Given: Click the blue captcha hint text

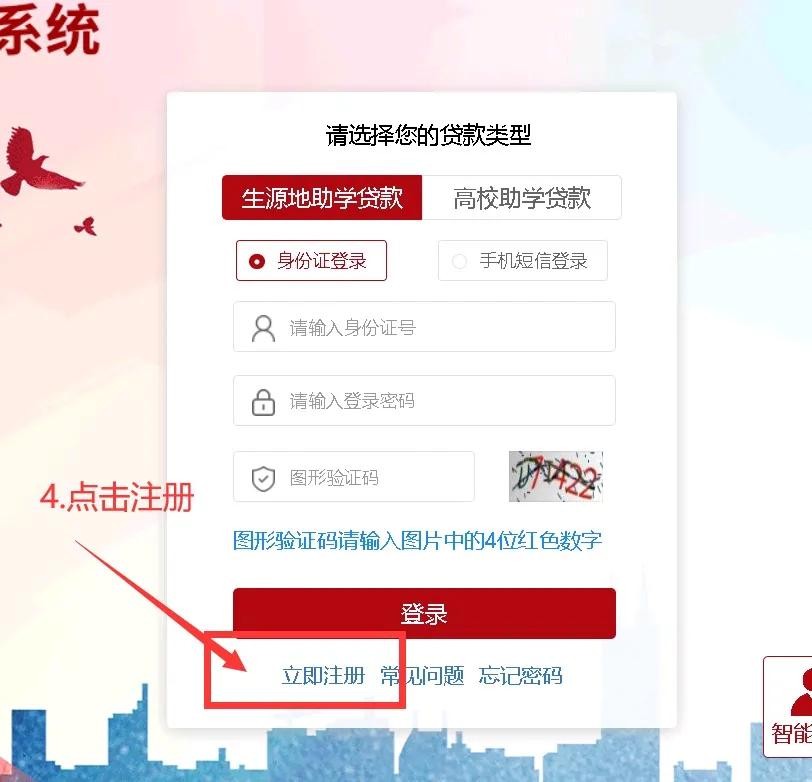Looking at the screenshot, I should 417,541.
